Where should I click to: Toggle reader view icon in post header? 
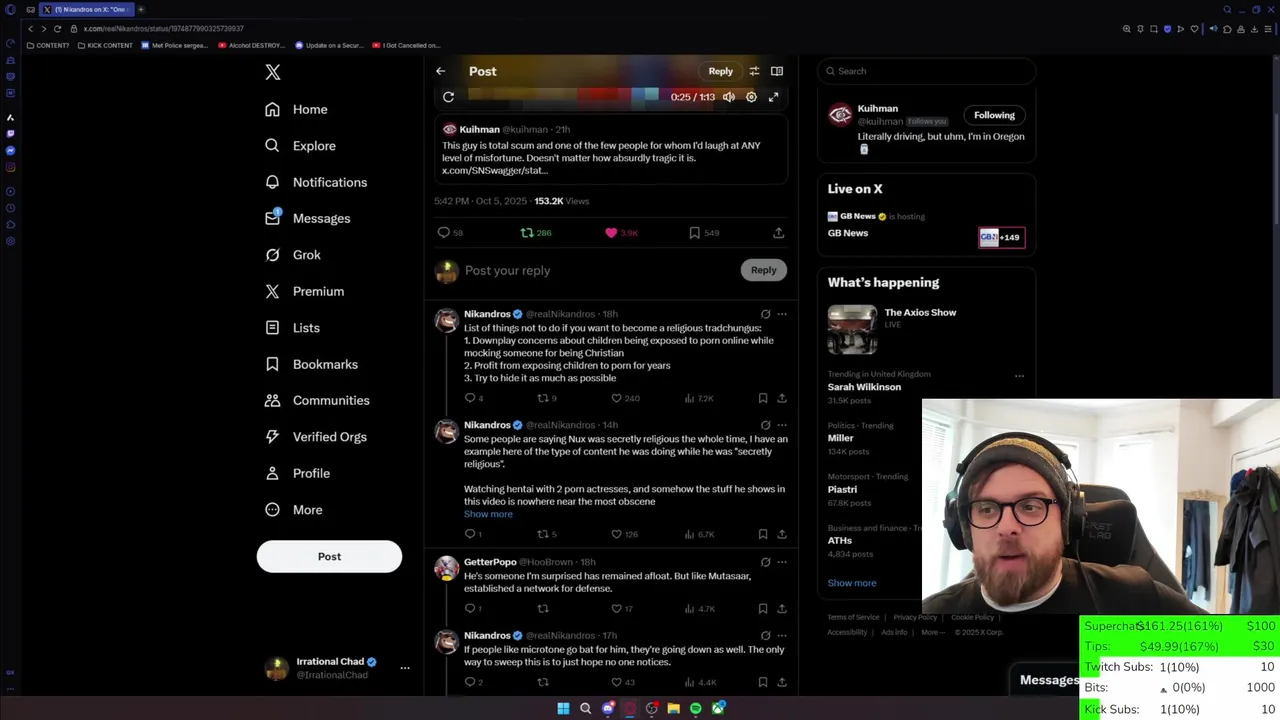coord(777,71)
